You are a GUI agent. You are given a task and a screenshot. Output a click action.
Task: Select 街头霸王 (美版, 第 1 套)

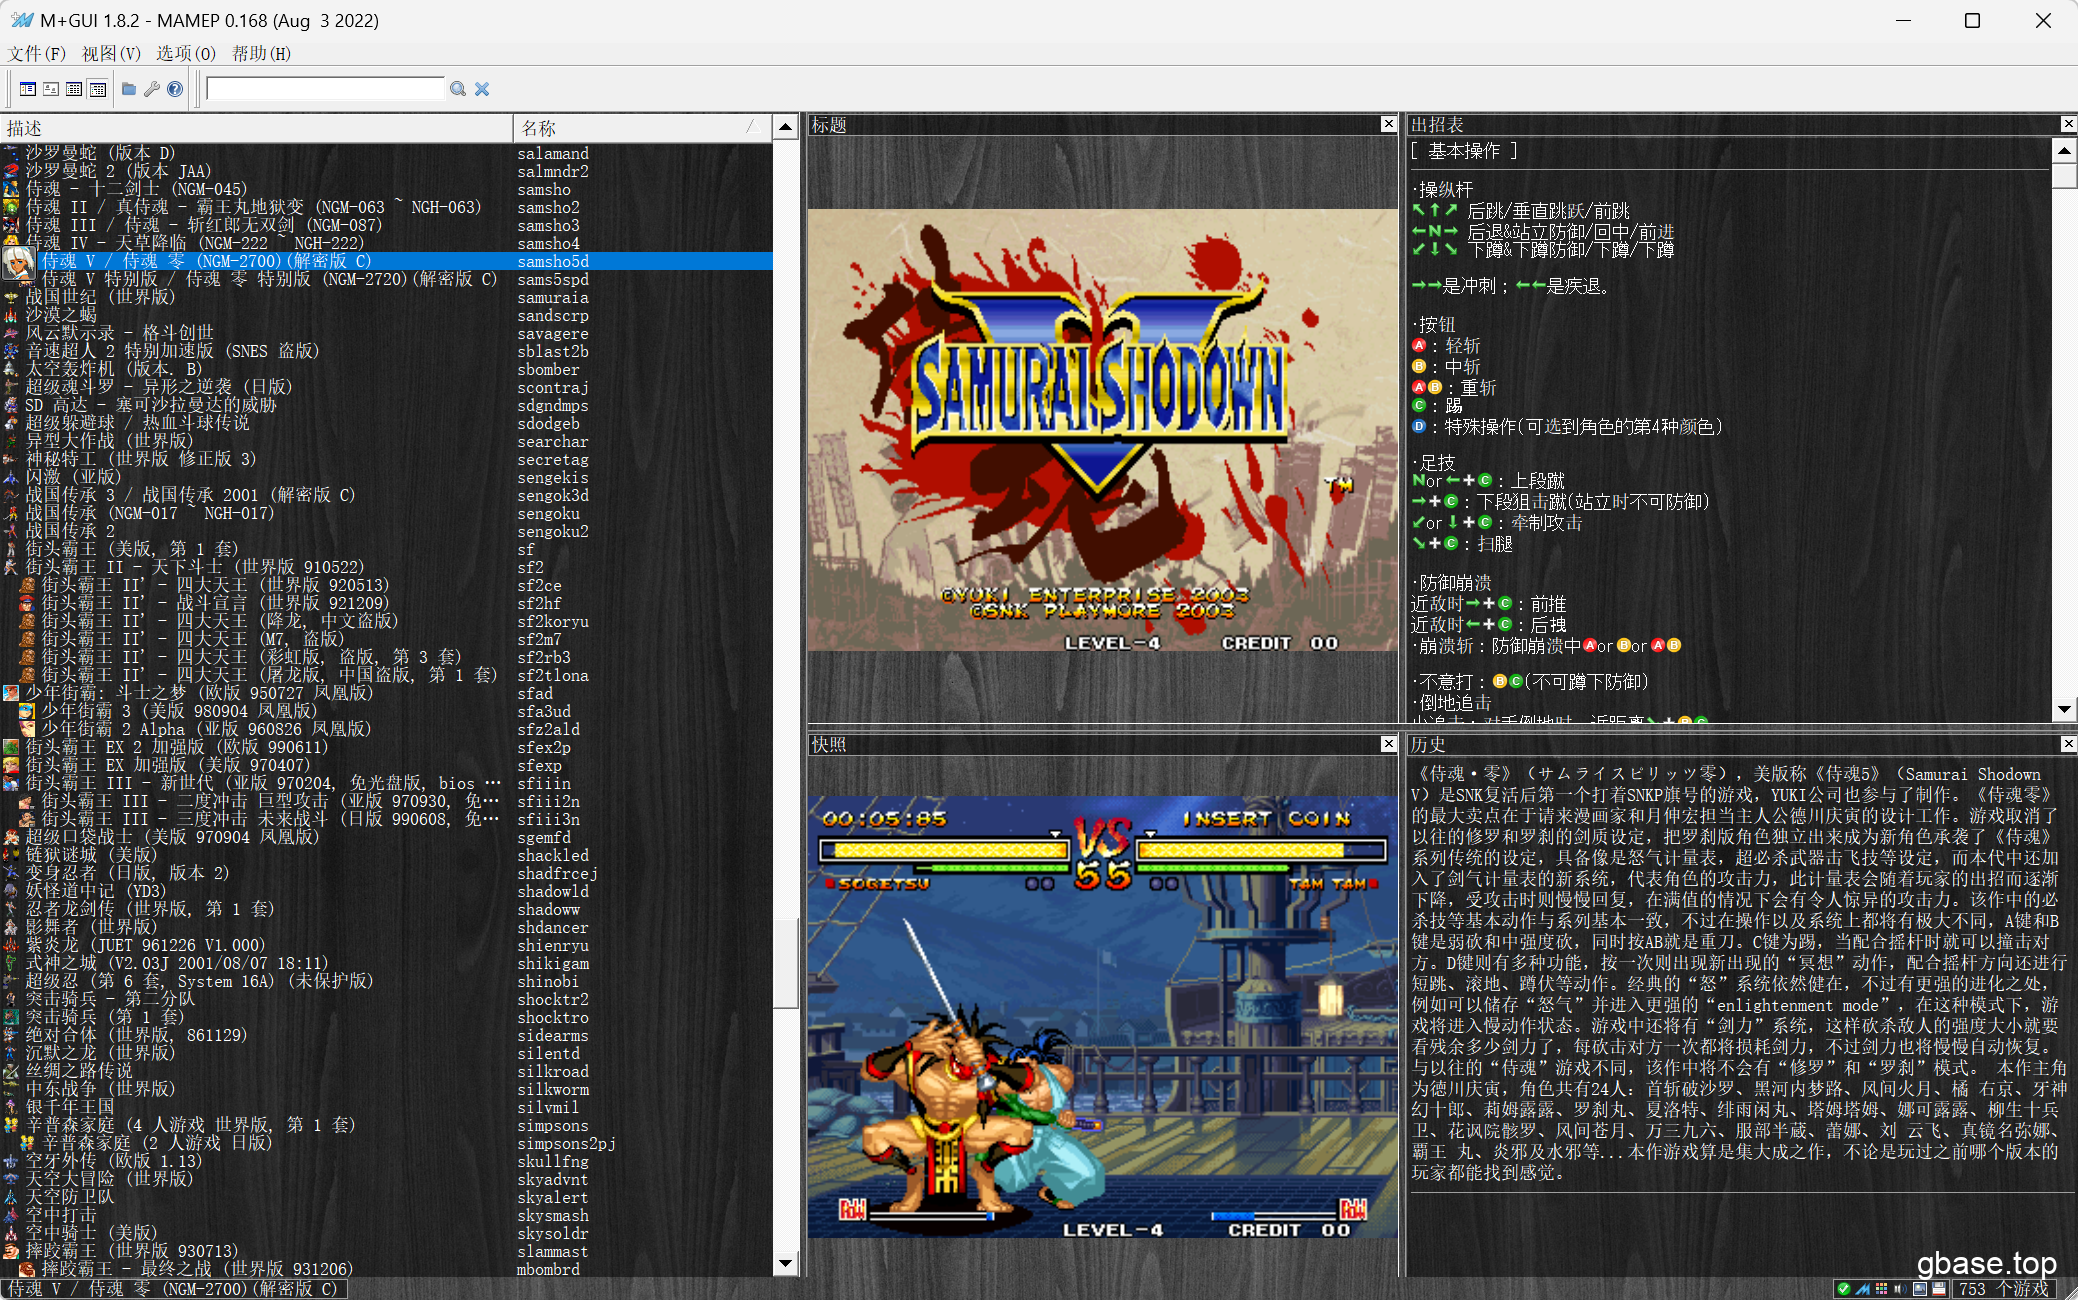click(131, 549)
